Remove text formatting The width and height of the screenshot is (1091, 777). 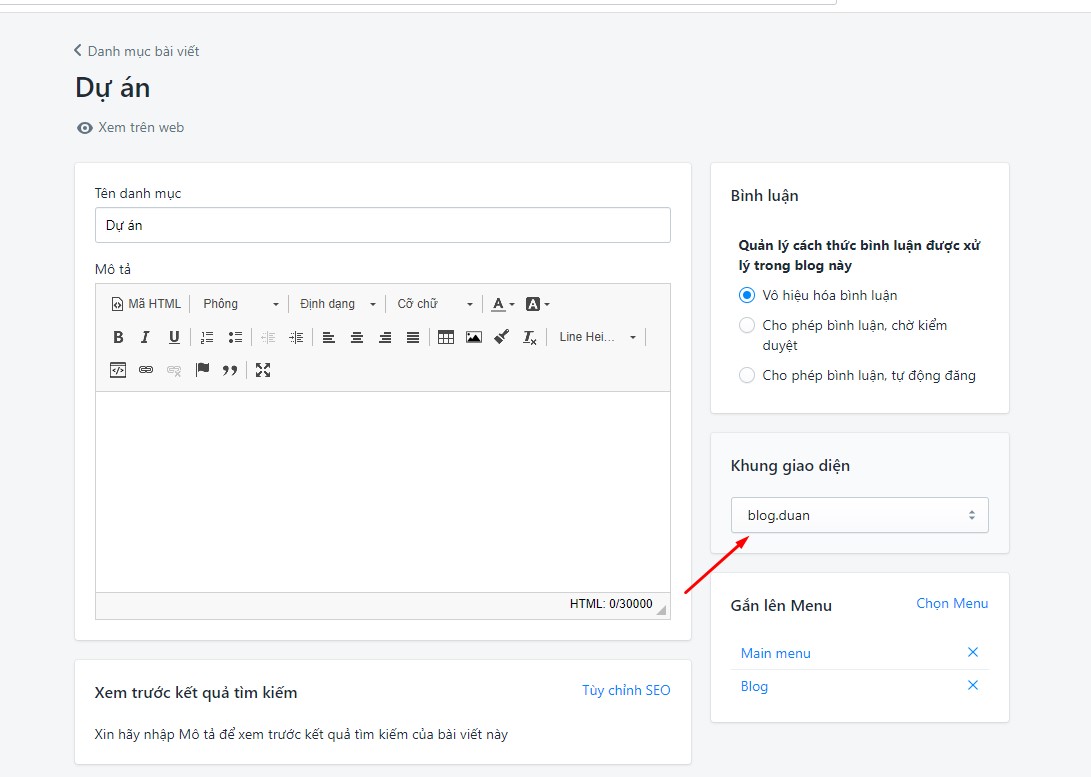529,337
